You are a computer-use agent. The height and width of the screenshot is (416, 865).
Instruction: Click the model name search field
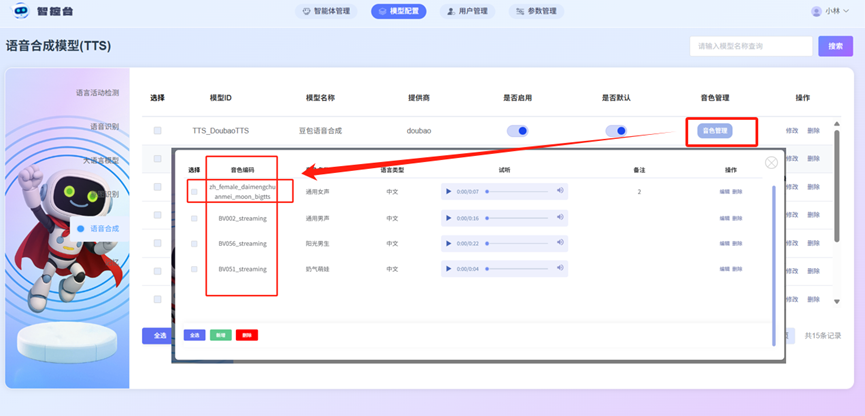point(751,46)
